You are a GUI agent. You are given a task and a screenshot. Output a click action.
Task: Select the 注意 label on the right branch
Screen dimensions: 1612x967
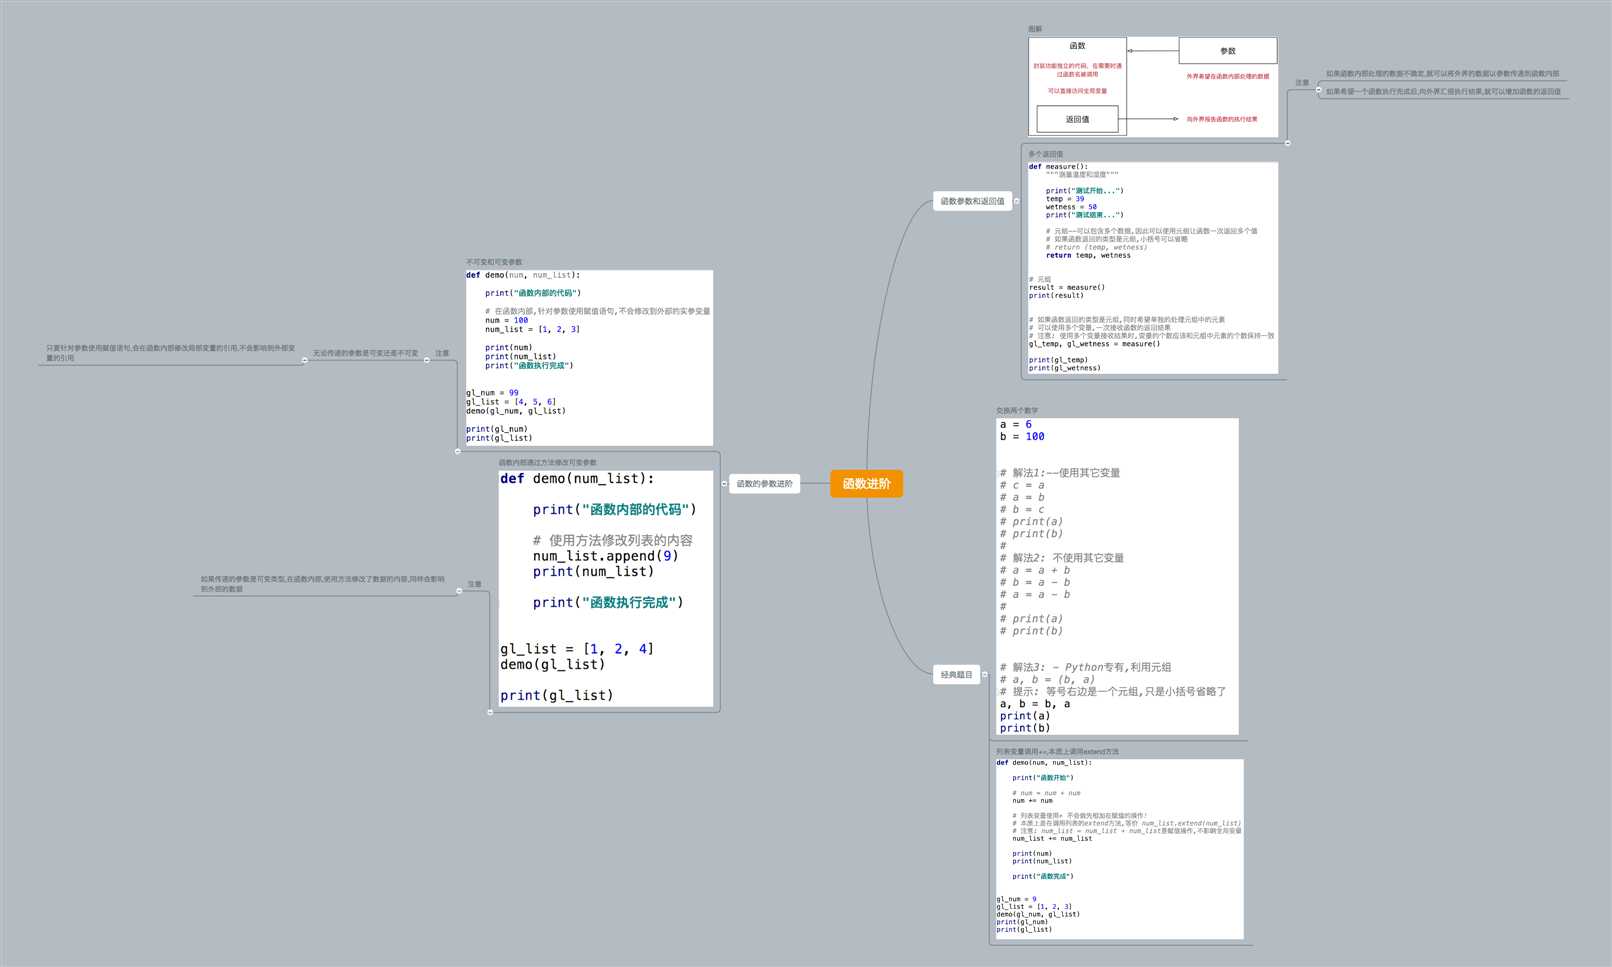coord(1302,83)
